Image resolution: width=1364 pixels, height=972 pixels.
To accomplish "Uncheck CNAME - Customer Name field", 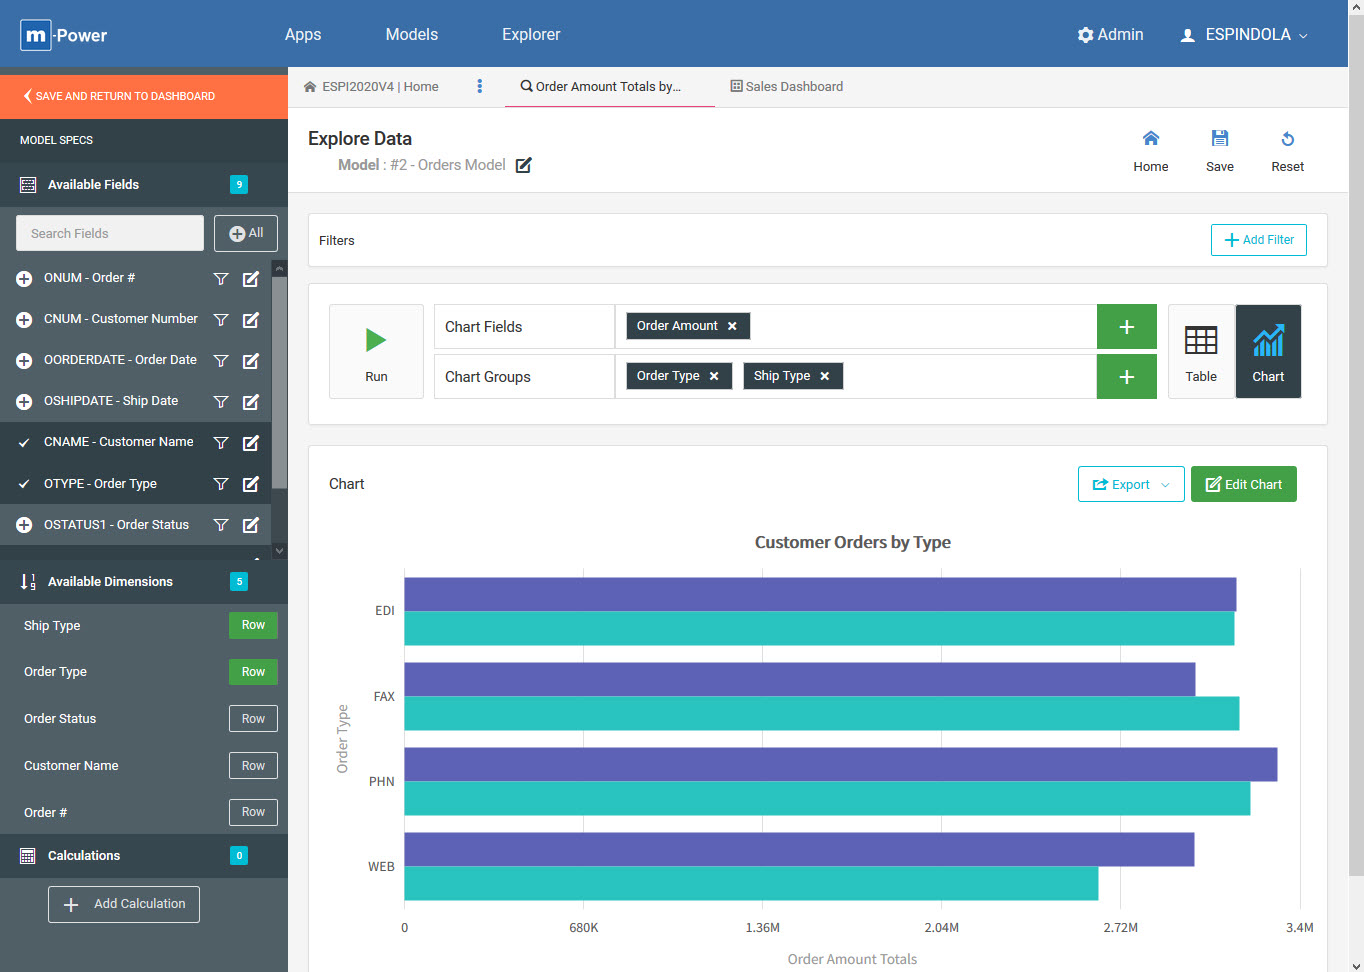I will [x=24, y=442].
